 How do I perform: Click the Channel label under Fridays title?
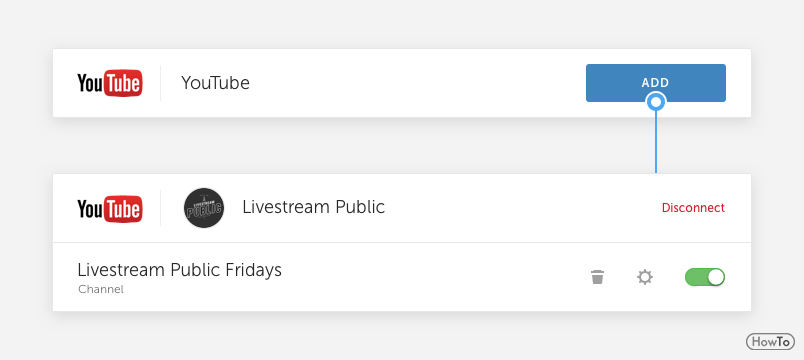point(101,289)
